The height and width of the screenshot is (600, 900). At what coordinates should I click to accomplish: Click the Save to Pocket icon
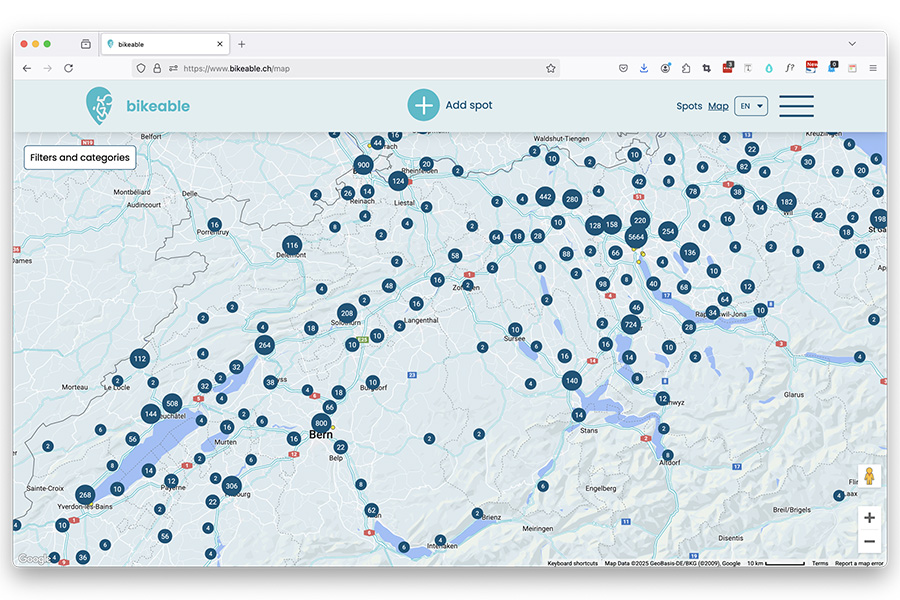[623, 68]
